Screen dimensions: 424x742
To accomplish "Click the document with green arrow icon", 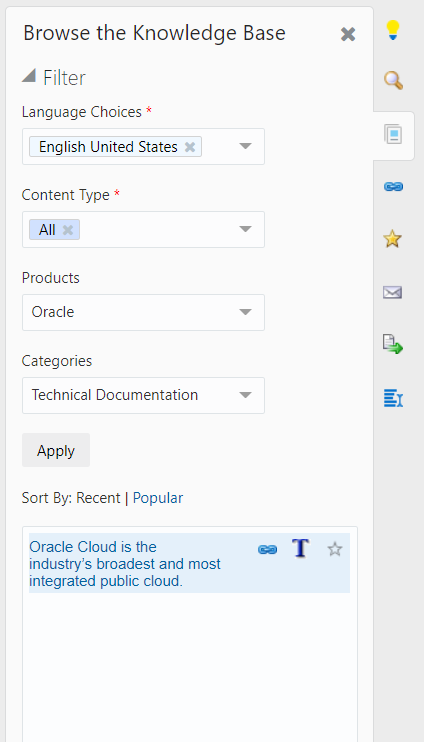I will (393, 344).
